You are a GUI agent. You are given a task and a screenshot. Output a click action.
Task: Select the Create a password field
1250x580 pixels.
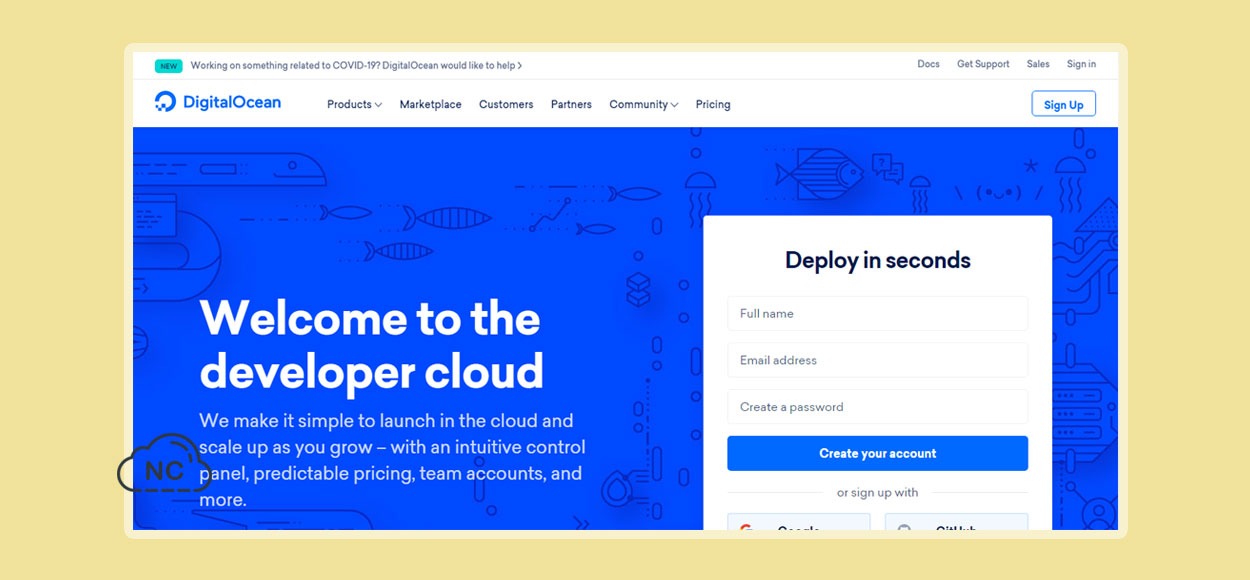coord(877,407)
